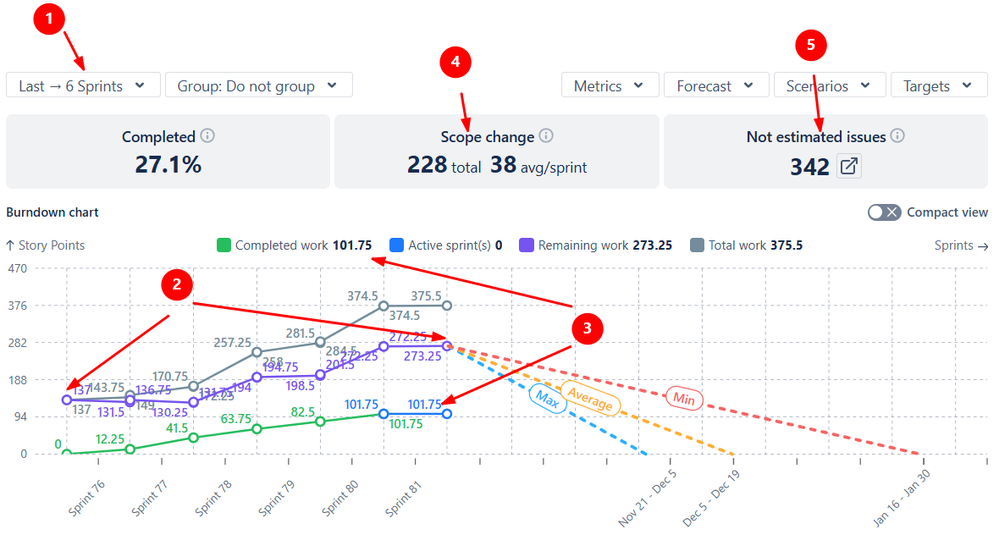
Task: Click the Max forecast line label
Action: [x=546, y=397]
